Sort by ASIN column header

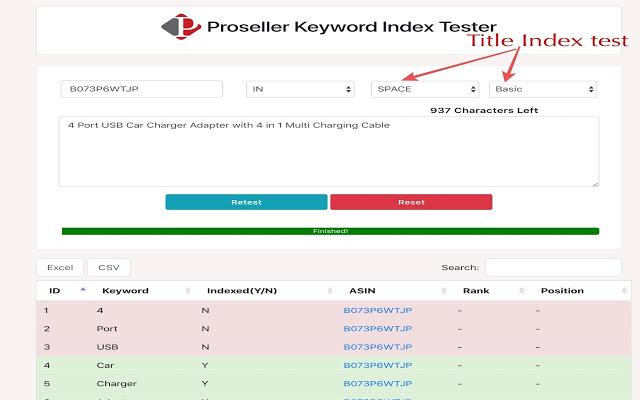pyautogui.click(x=362, y=291)
